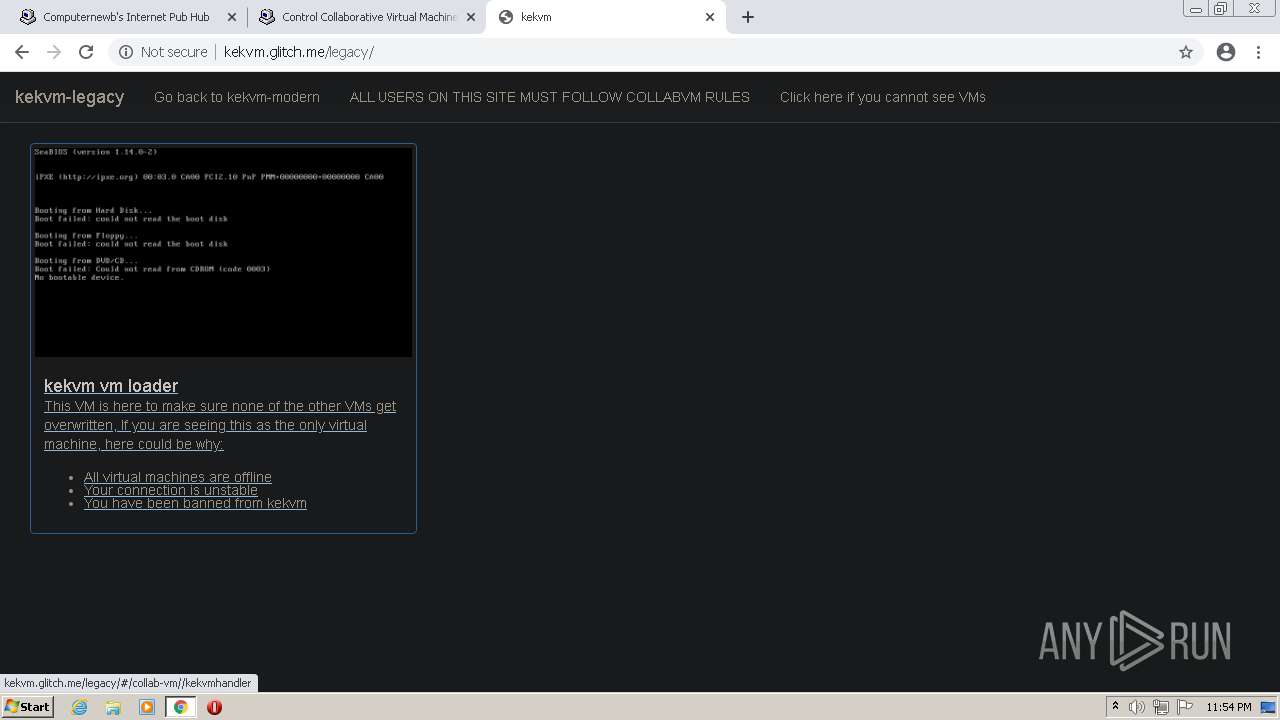Open Windows Media Player taskbar icon
Viewport: 1280px width, 720px height.
(x=147, y=707)
